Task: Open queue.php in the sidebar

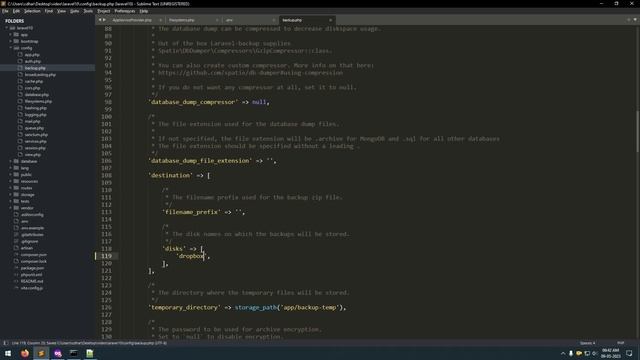Action: (34, 128)
